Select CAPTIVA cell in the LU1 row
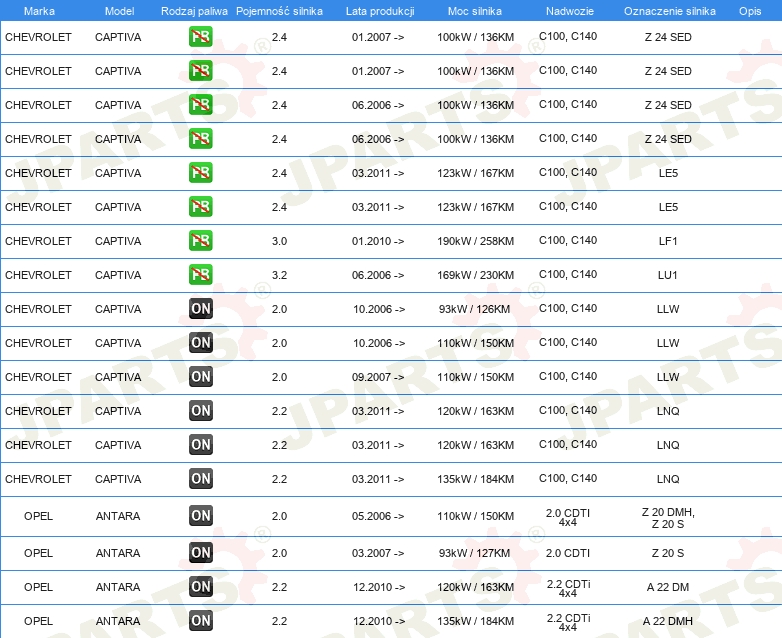Viewport: 782px width, 638px height. (118, 275)
